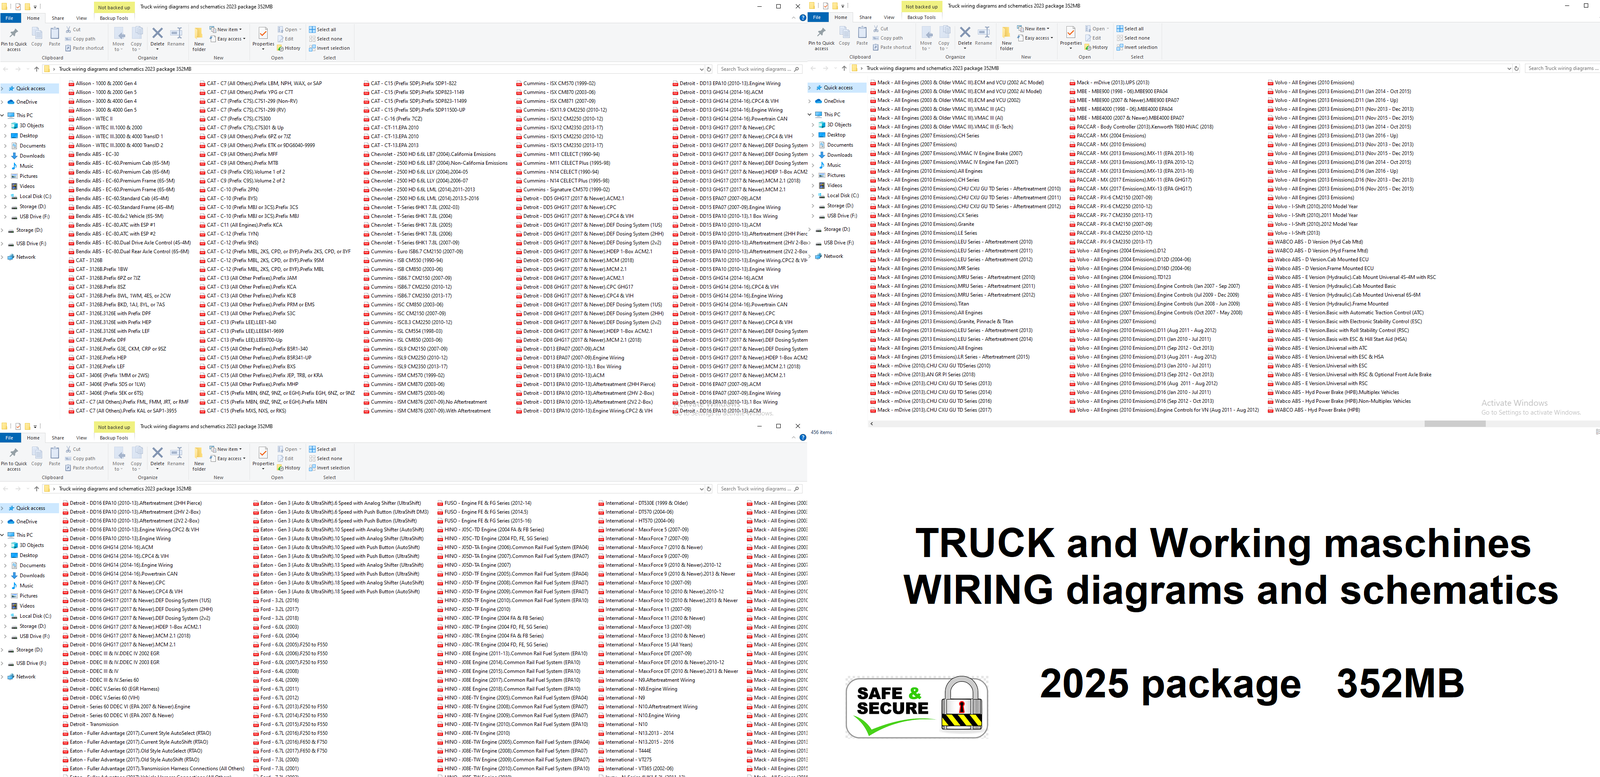Screen dimensions: 1600x777
Task: Switch to View tab in top-left window
Action: [x=82, y=18]
